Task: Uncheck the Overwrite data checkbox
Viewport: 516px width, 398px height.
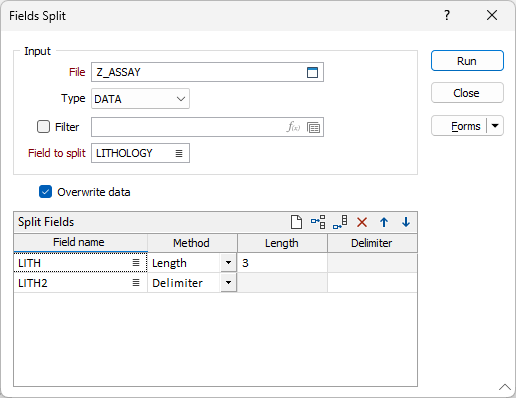Action: click(x=45, y=192)
